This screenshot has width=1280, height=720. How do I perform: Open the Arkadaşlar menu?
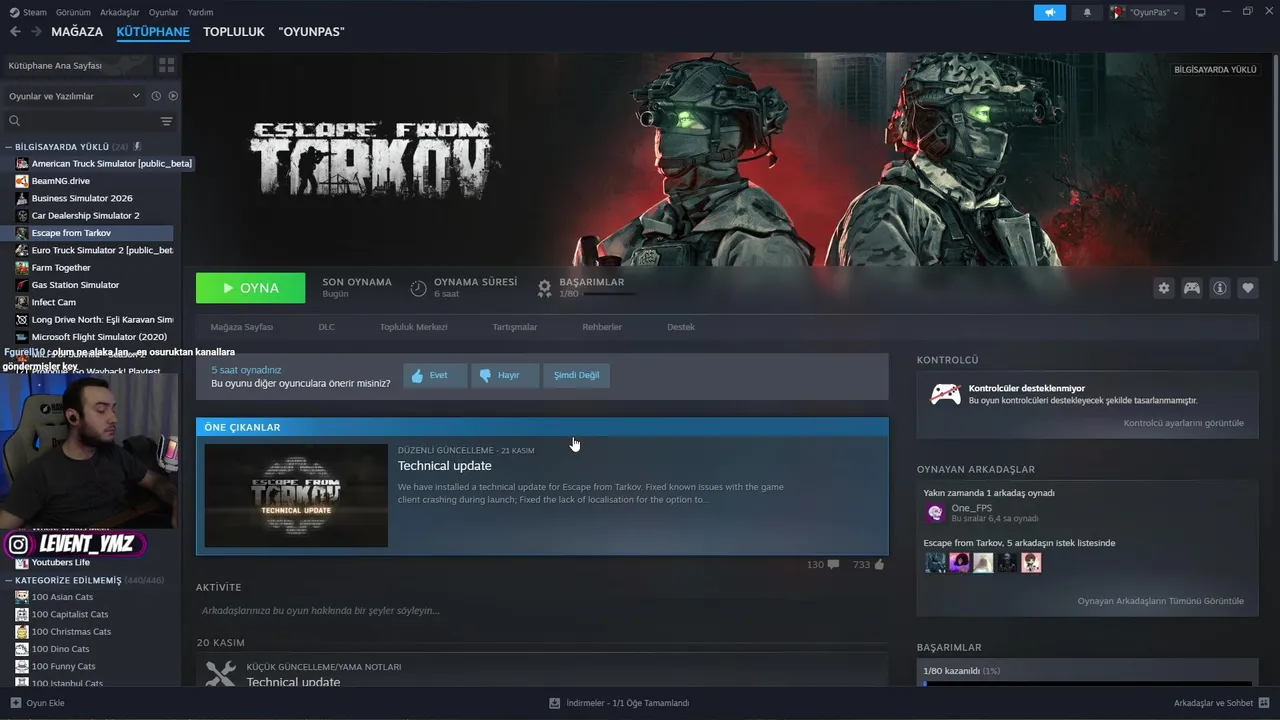pyautogui.click(x=120, y=12)
